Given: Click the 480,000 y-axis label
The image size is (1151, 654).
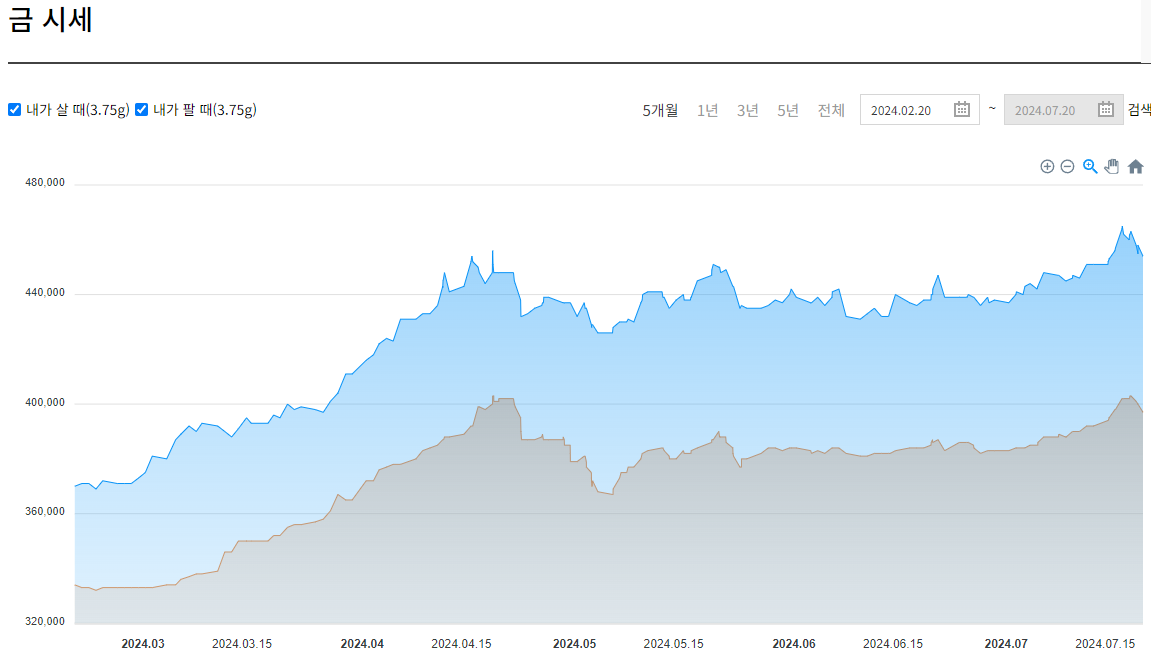Looking at the screenshot, I should pos(45,183).
